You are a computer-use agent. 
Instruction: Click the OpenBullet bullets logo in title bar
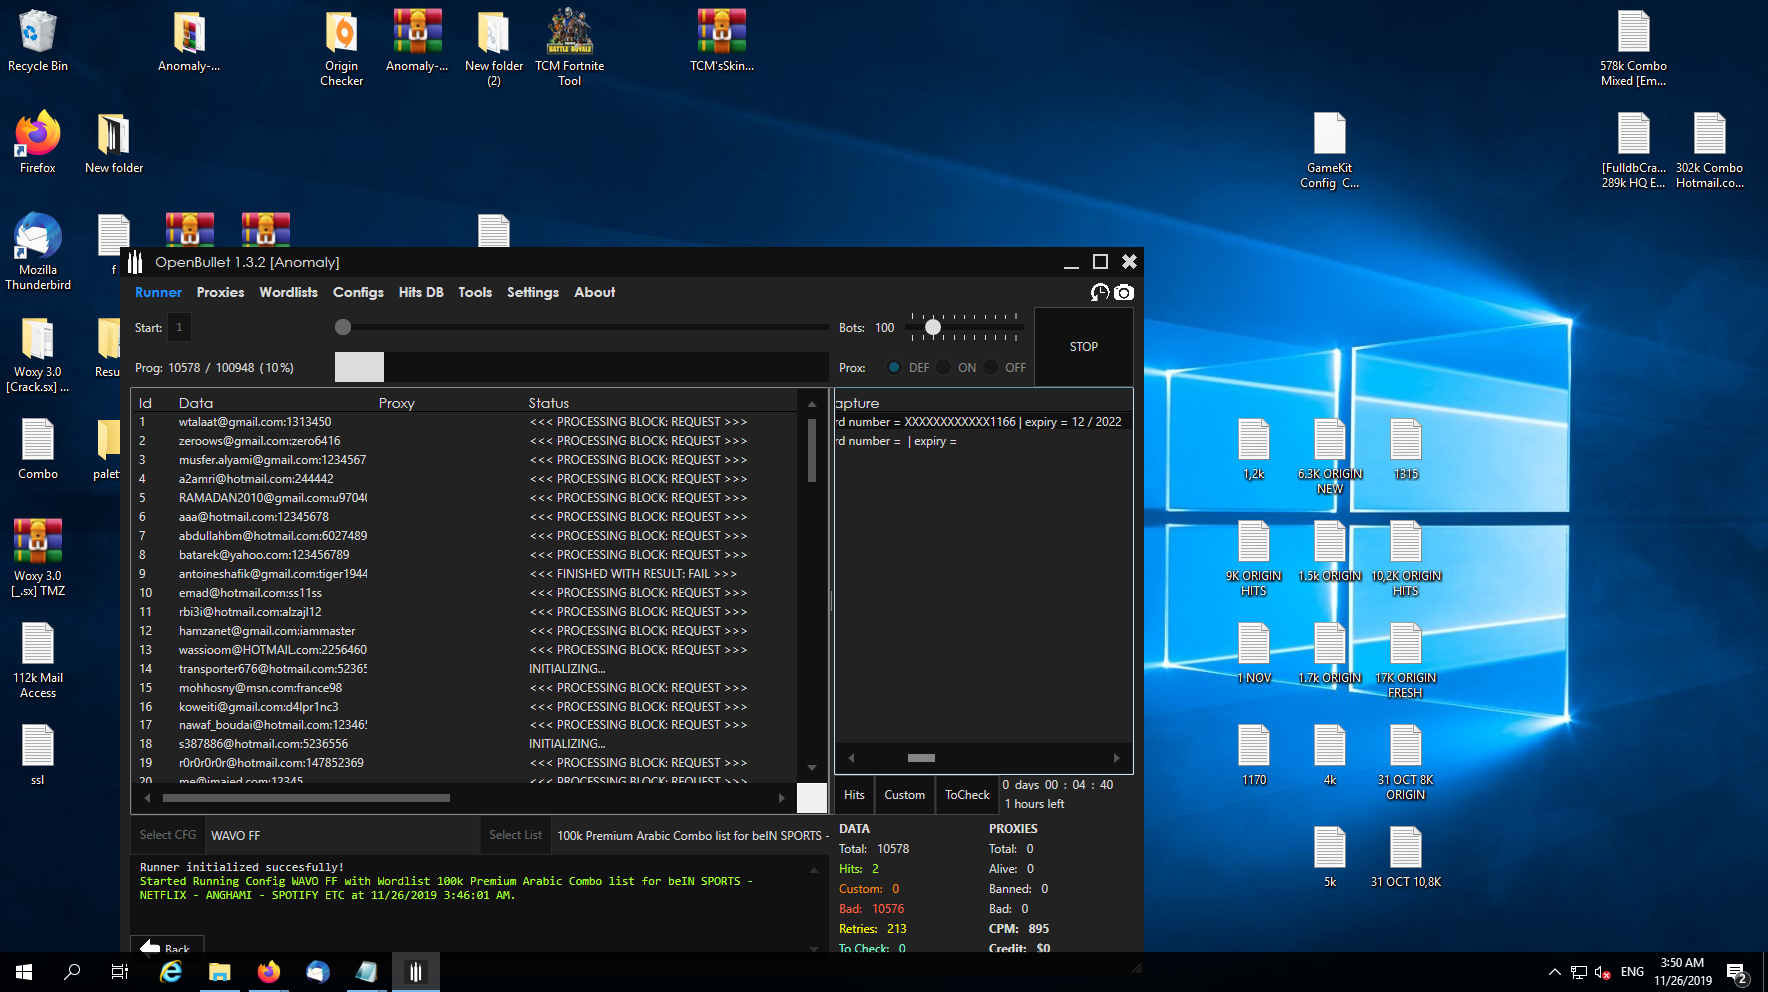[x=136, y=262]
